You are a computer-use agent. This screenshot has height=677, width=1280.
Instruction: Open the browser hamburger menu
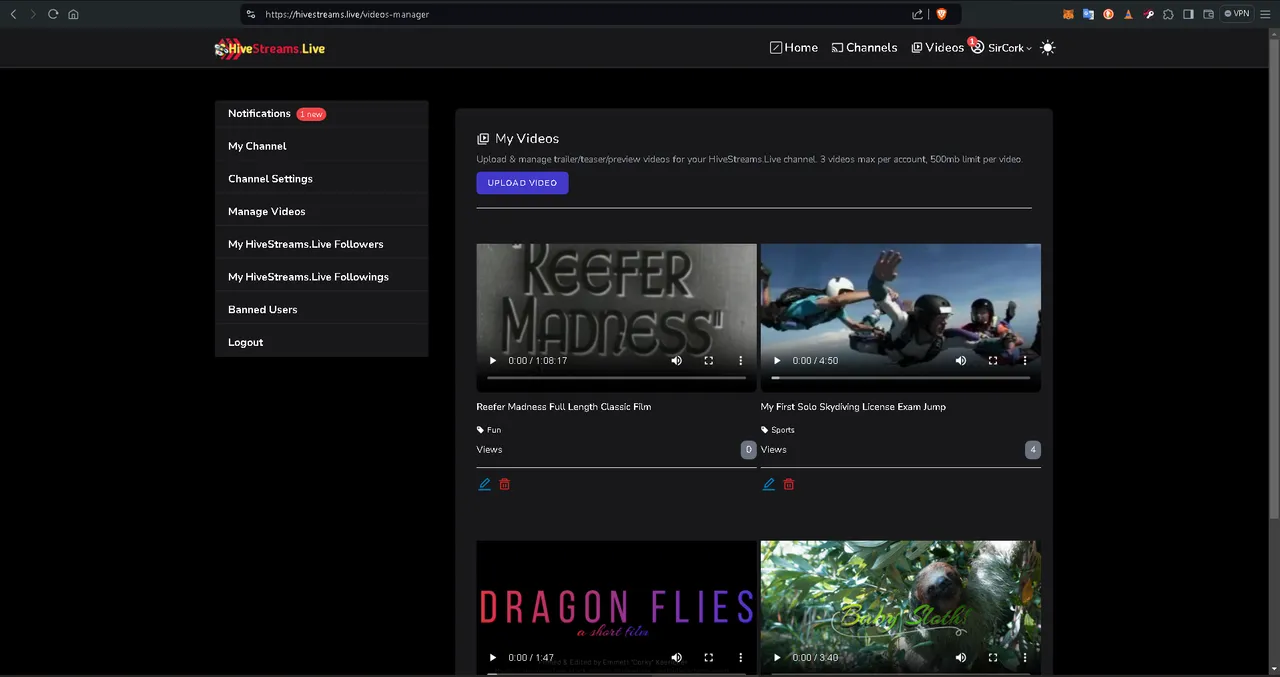click(1266, 14)
